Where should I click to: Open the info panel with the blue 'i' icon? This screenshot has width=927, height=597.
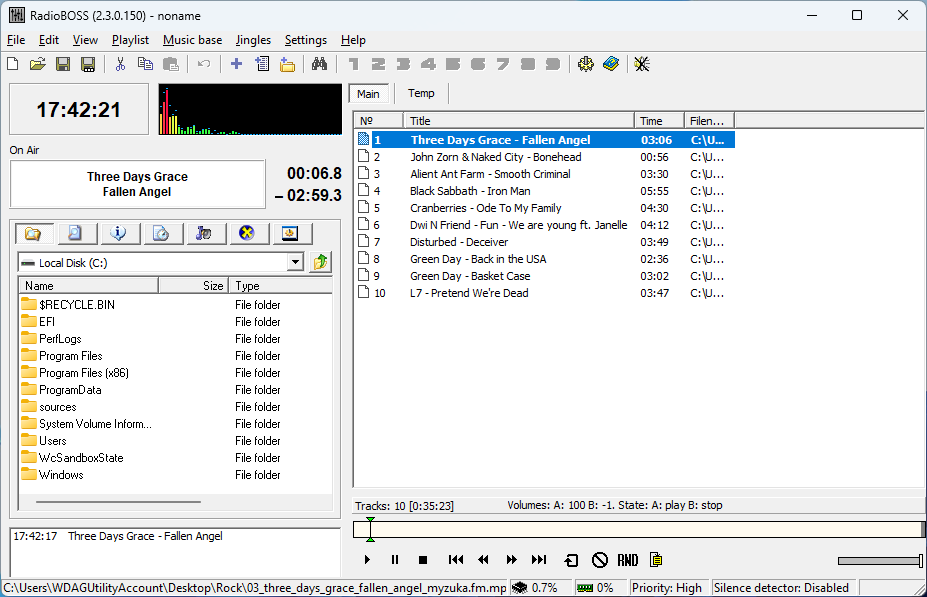click(x=119, y=233)
